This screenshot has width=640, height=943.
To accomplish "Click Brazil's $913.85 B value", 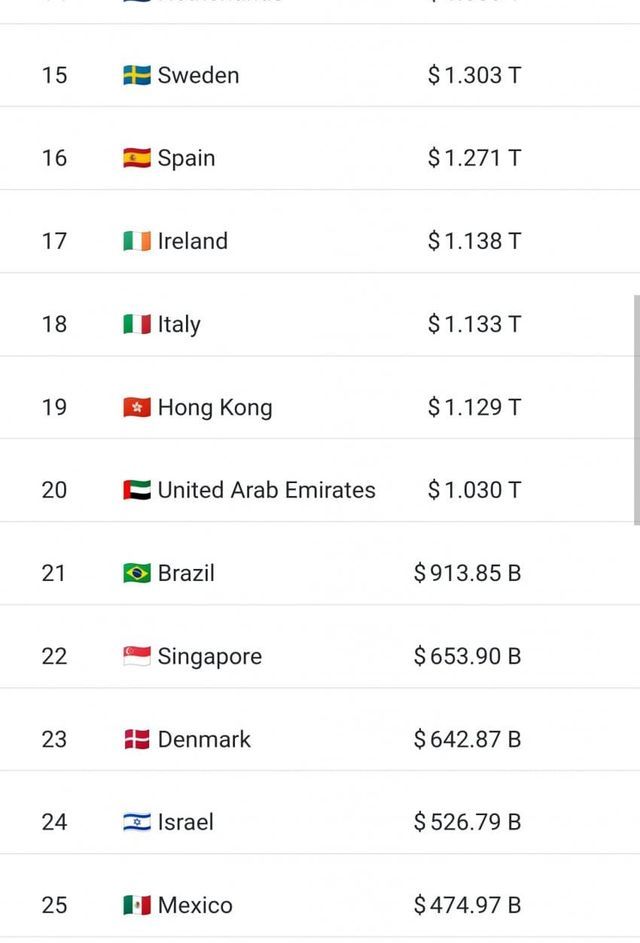I will tap(467, 573).
